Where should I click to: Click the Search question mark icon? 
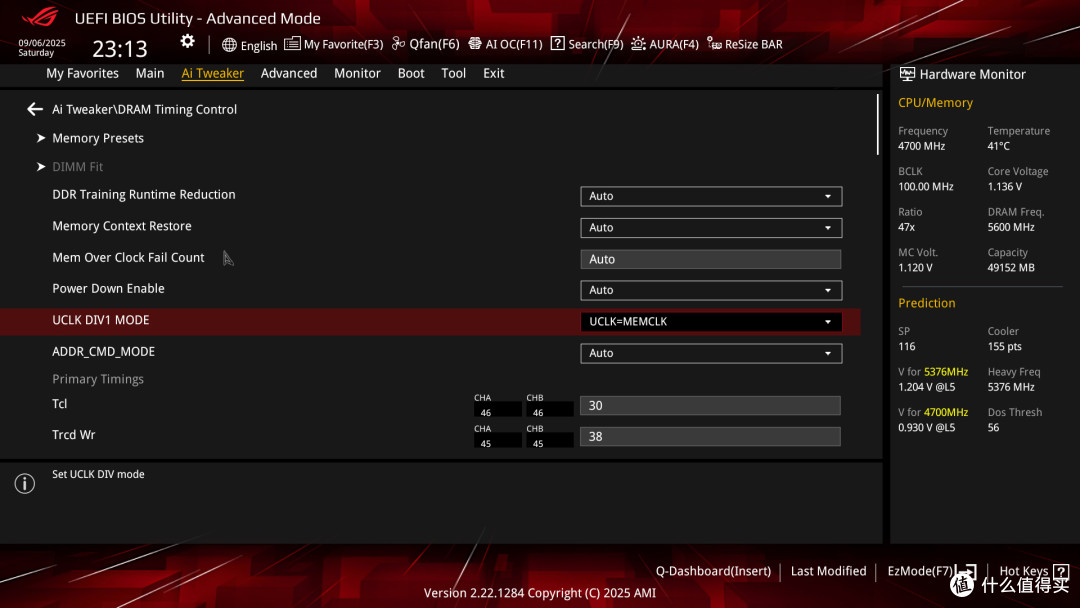557,43
